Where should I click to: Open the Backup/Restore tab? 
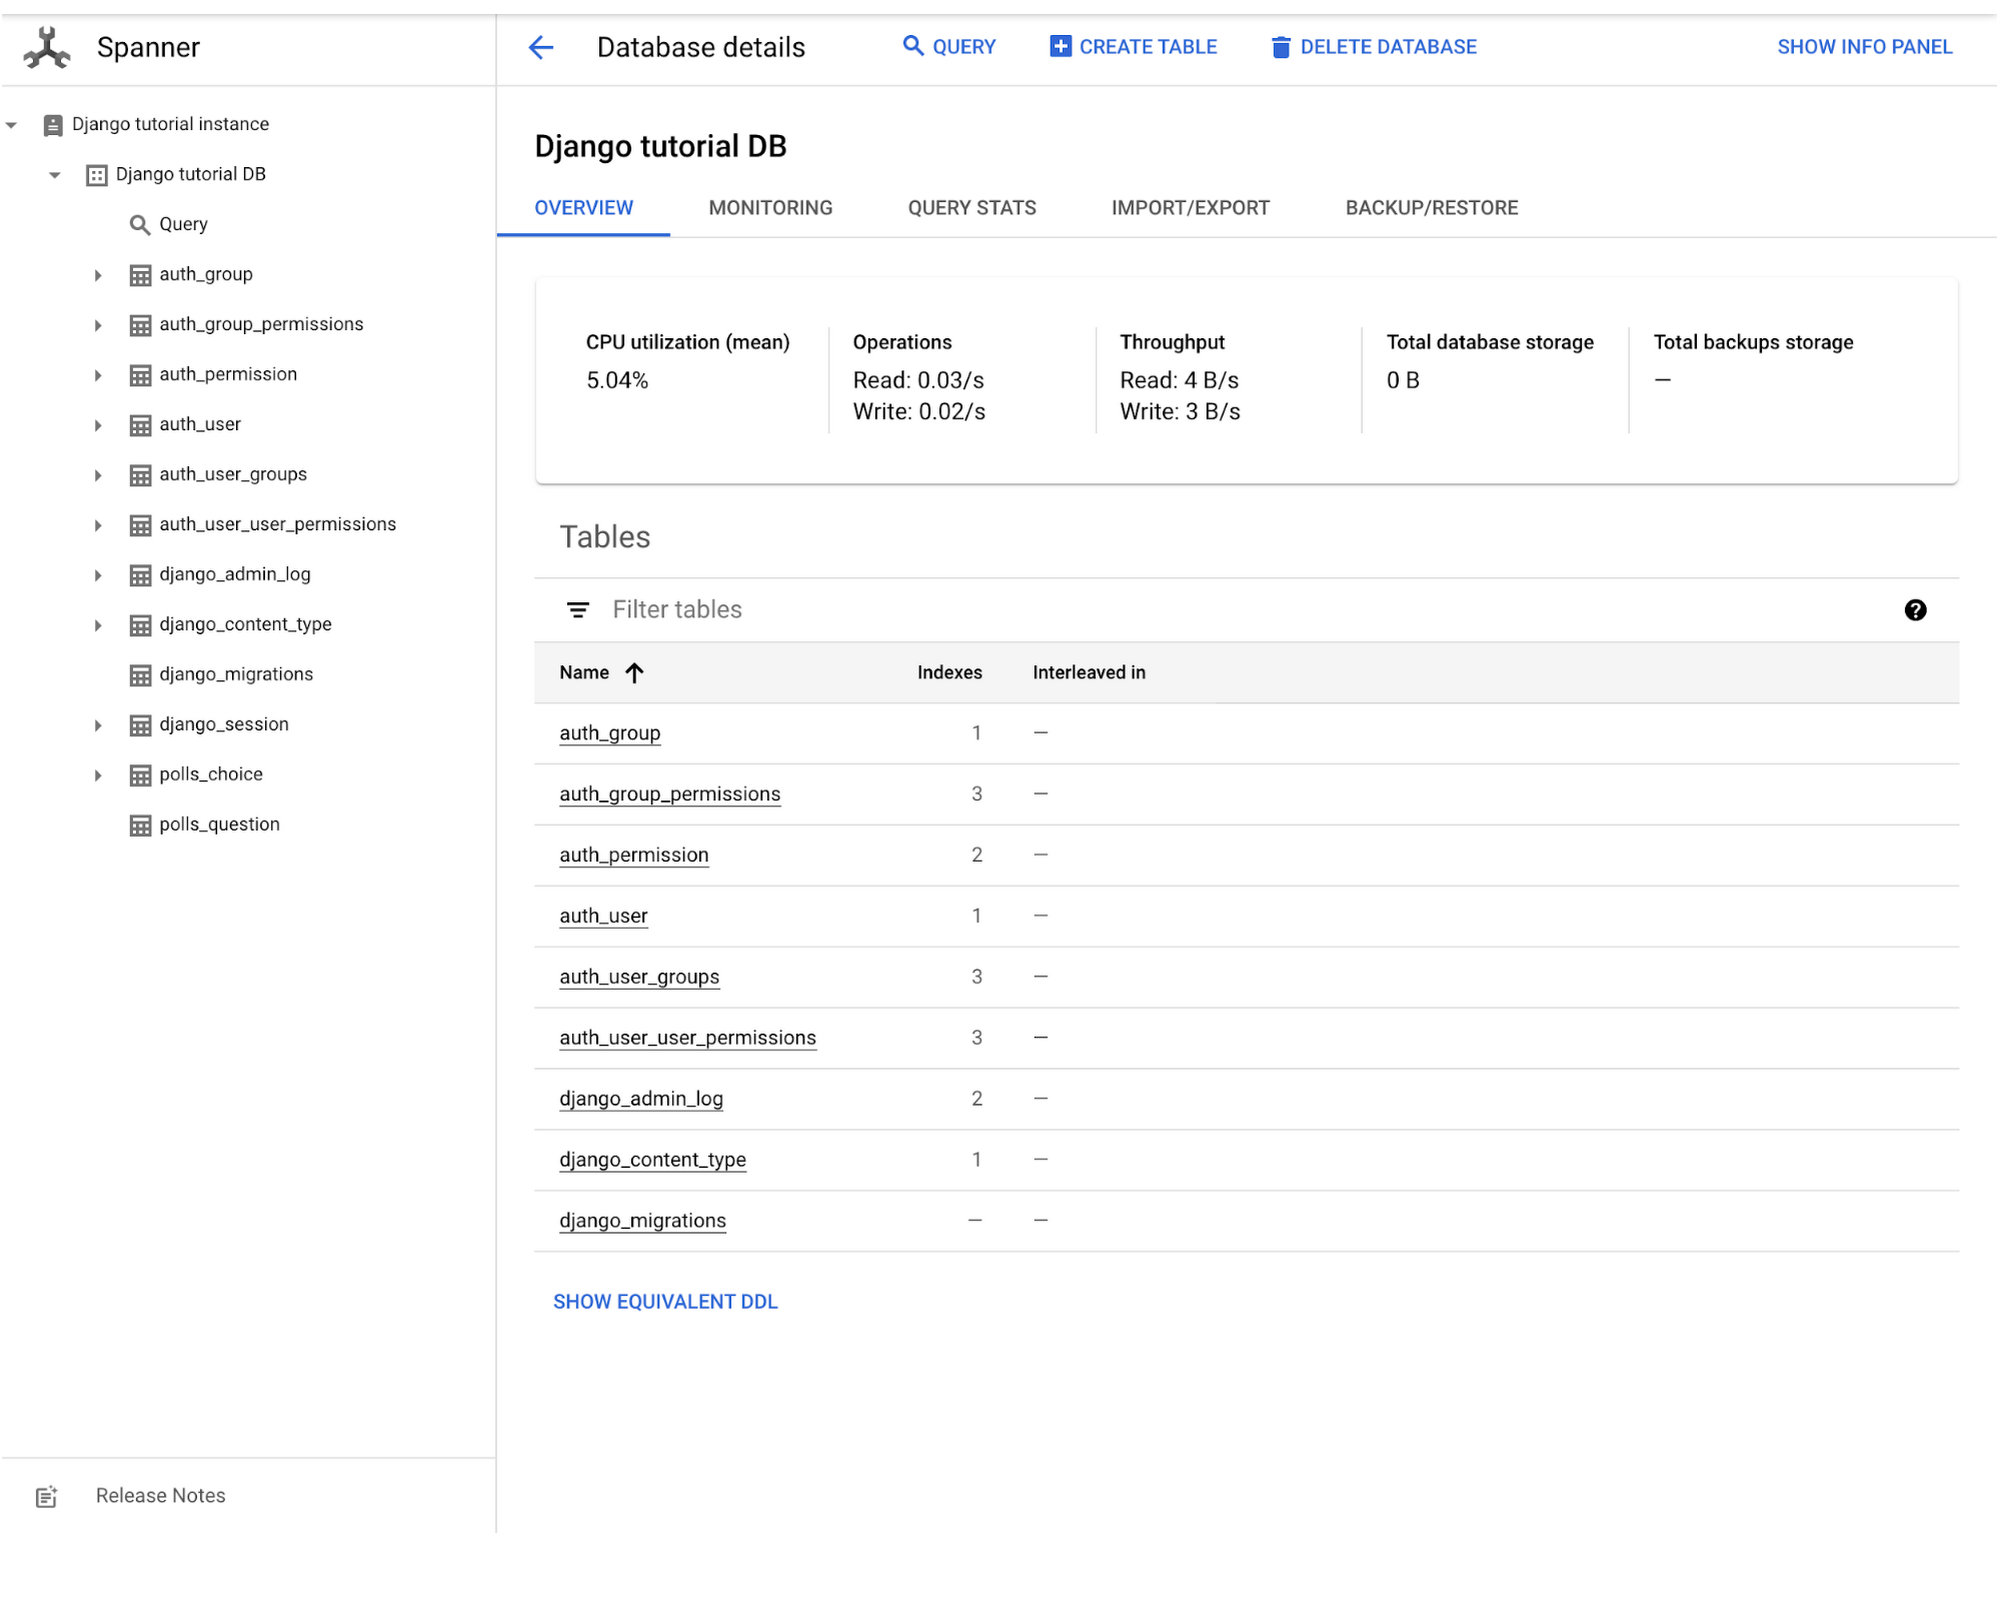click(1431, 208)
